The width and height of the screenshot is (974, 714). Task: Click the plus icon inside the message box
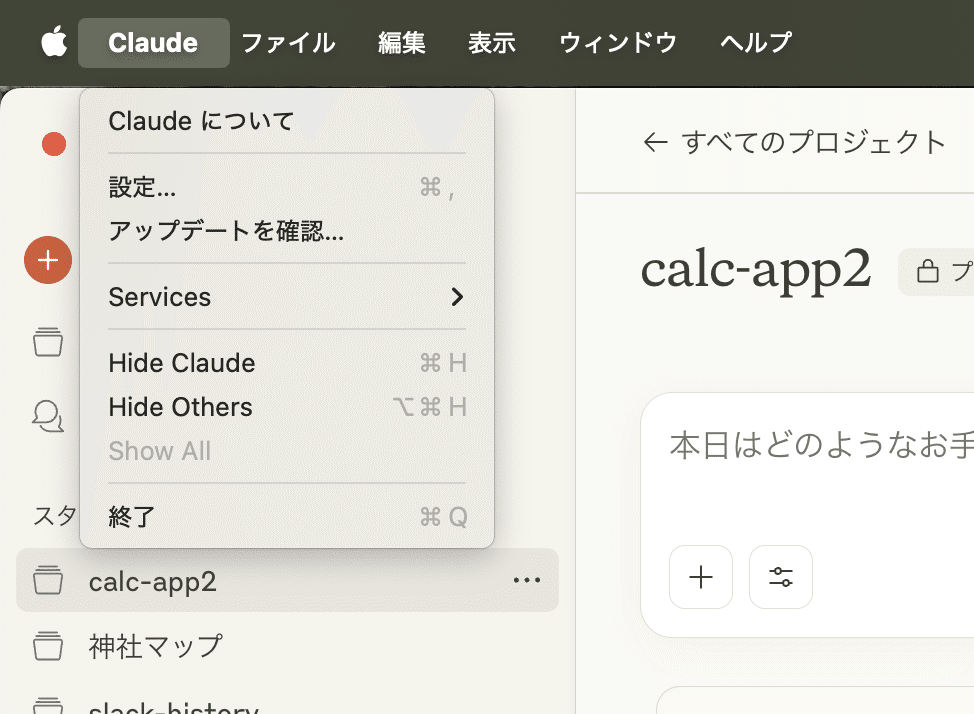(700, 577)
